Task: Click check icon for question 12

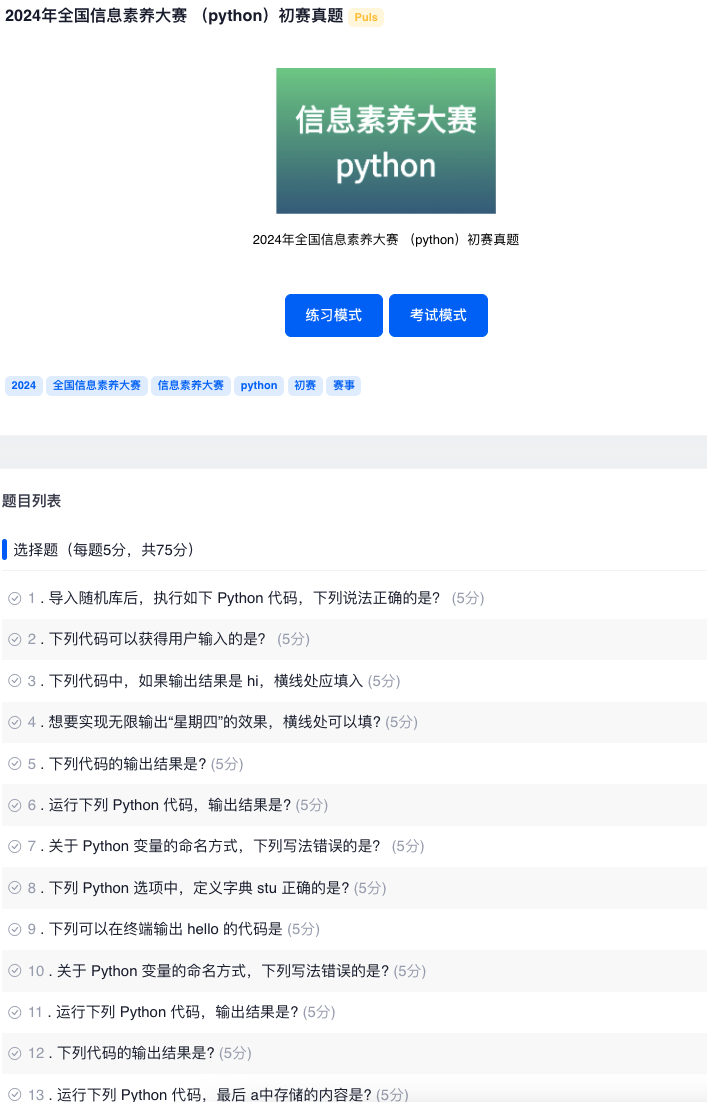Action: click(x=15, y=1054)
